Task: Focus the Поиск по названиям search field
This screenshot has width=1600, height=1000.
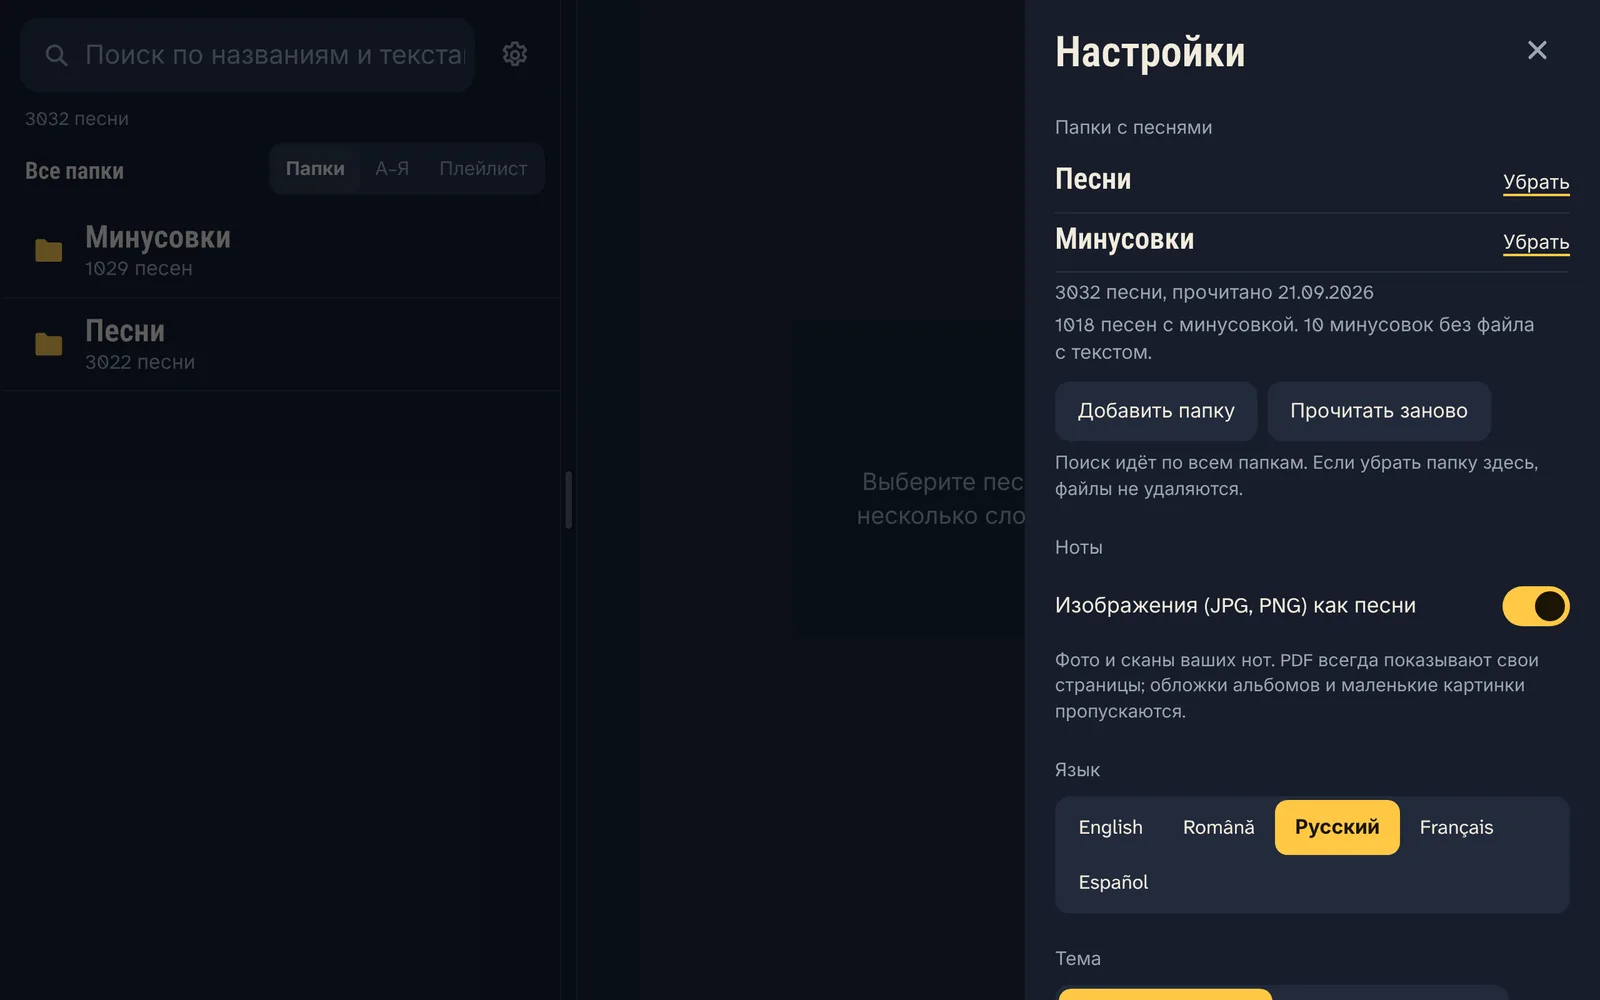Action: [247, 55]
